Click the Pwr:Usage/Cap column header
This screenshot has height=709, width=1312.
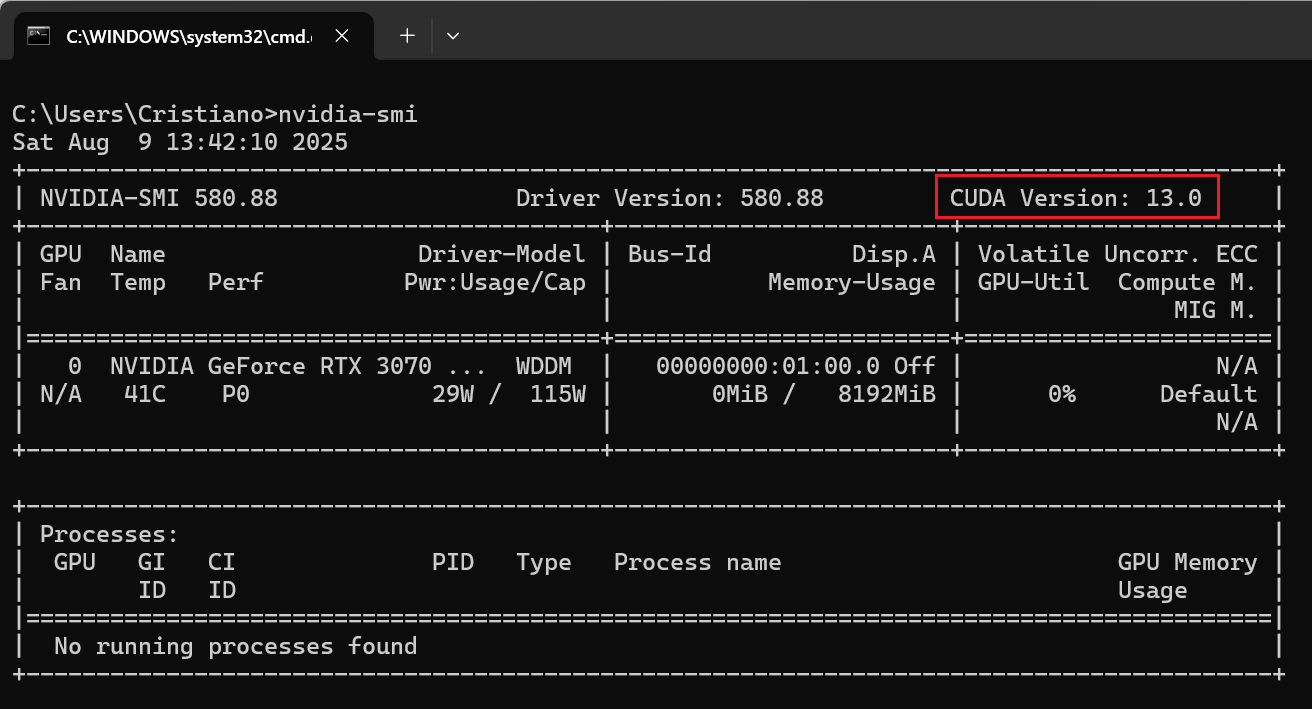[495, 282]
